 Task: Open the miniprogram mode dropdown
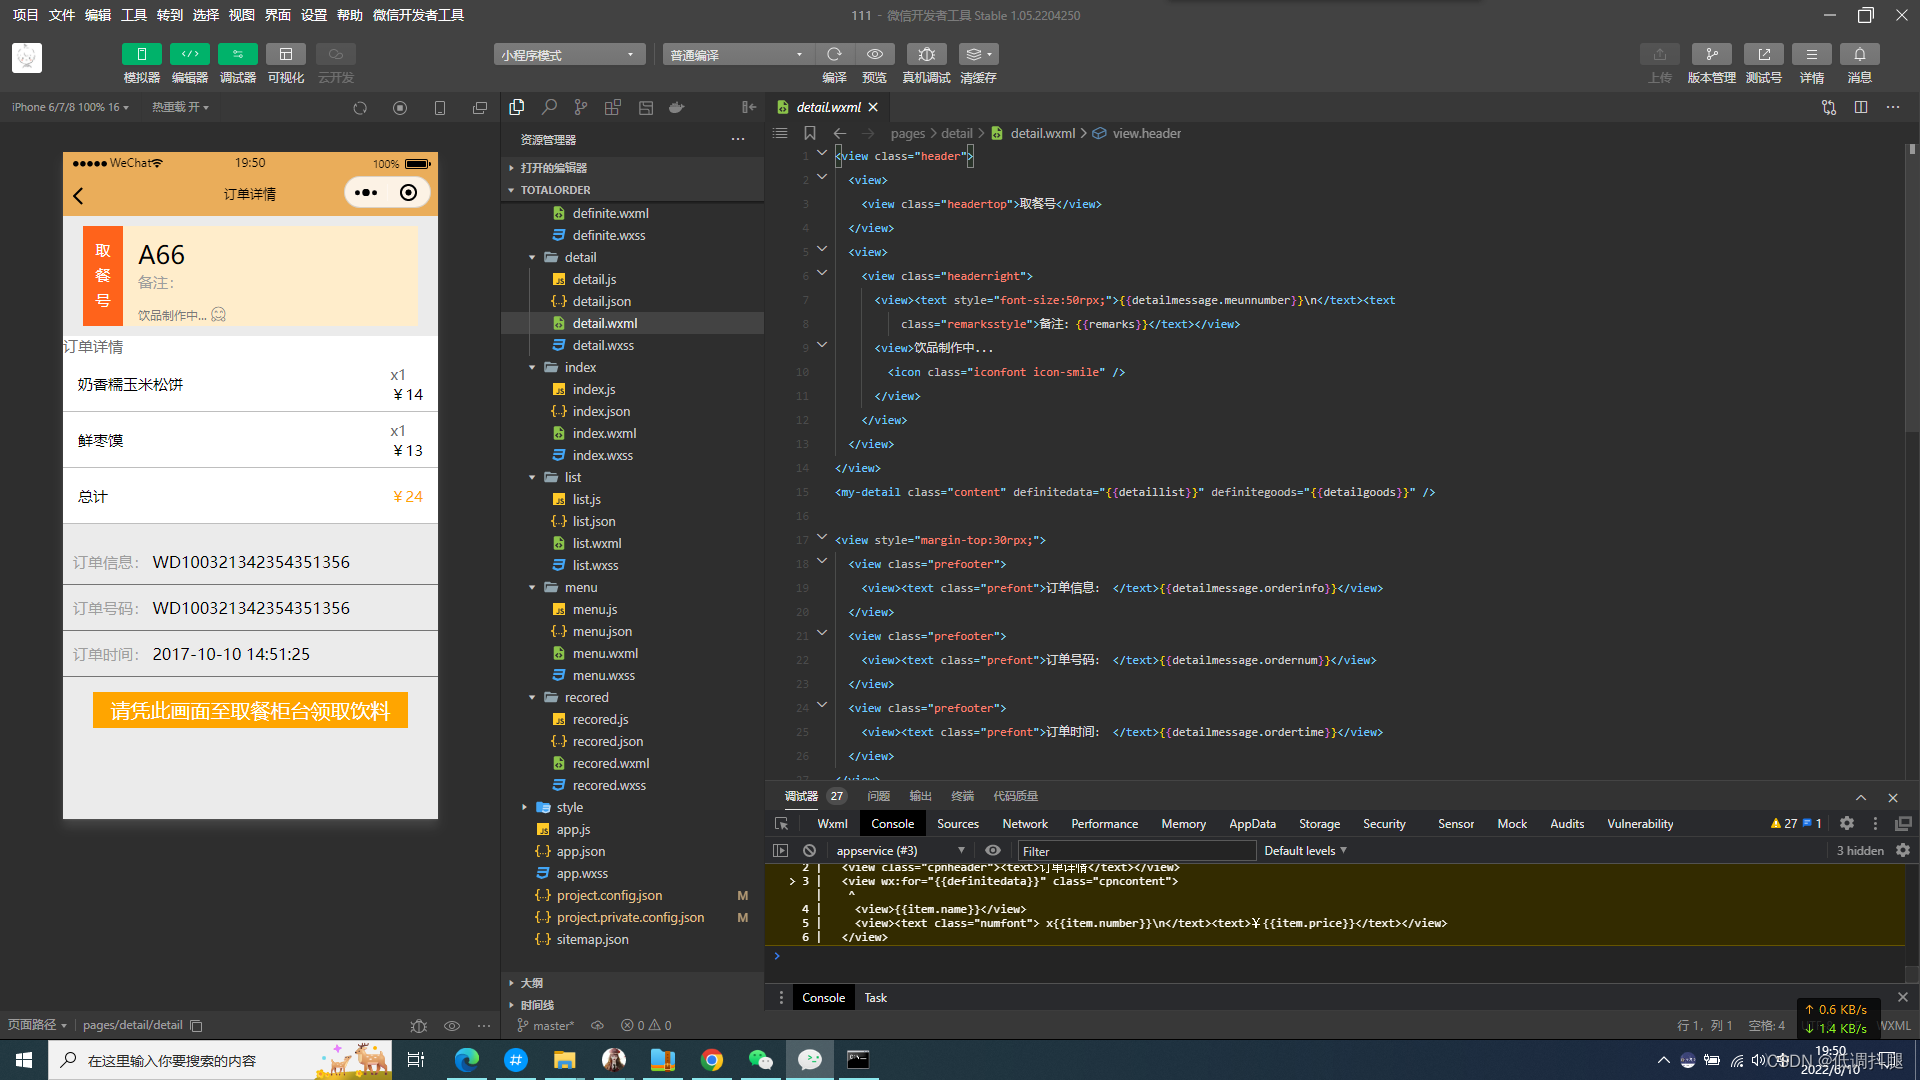coord(568,54)
